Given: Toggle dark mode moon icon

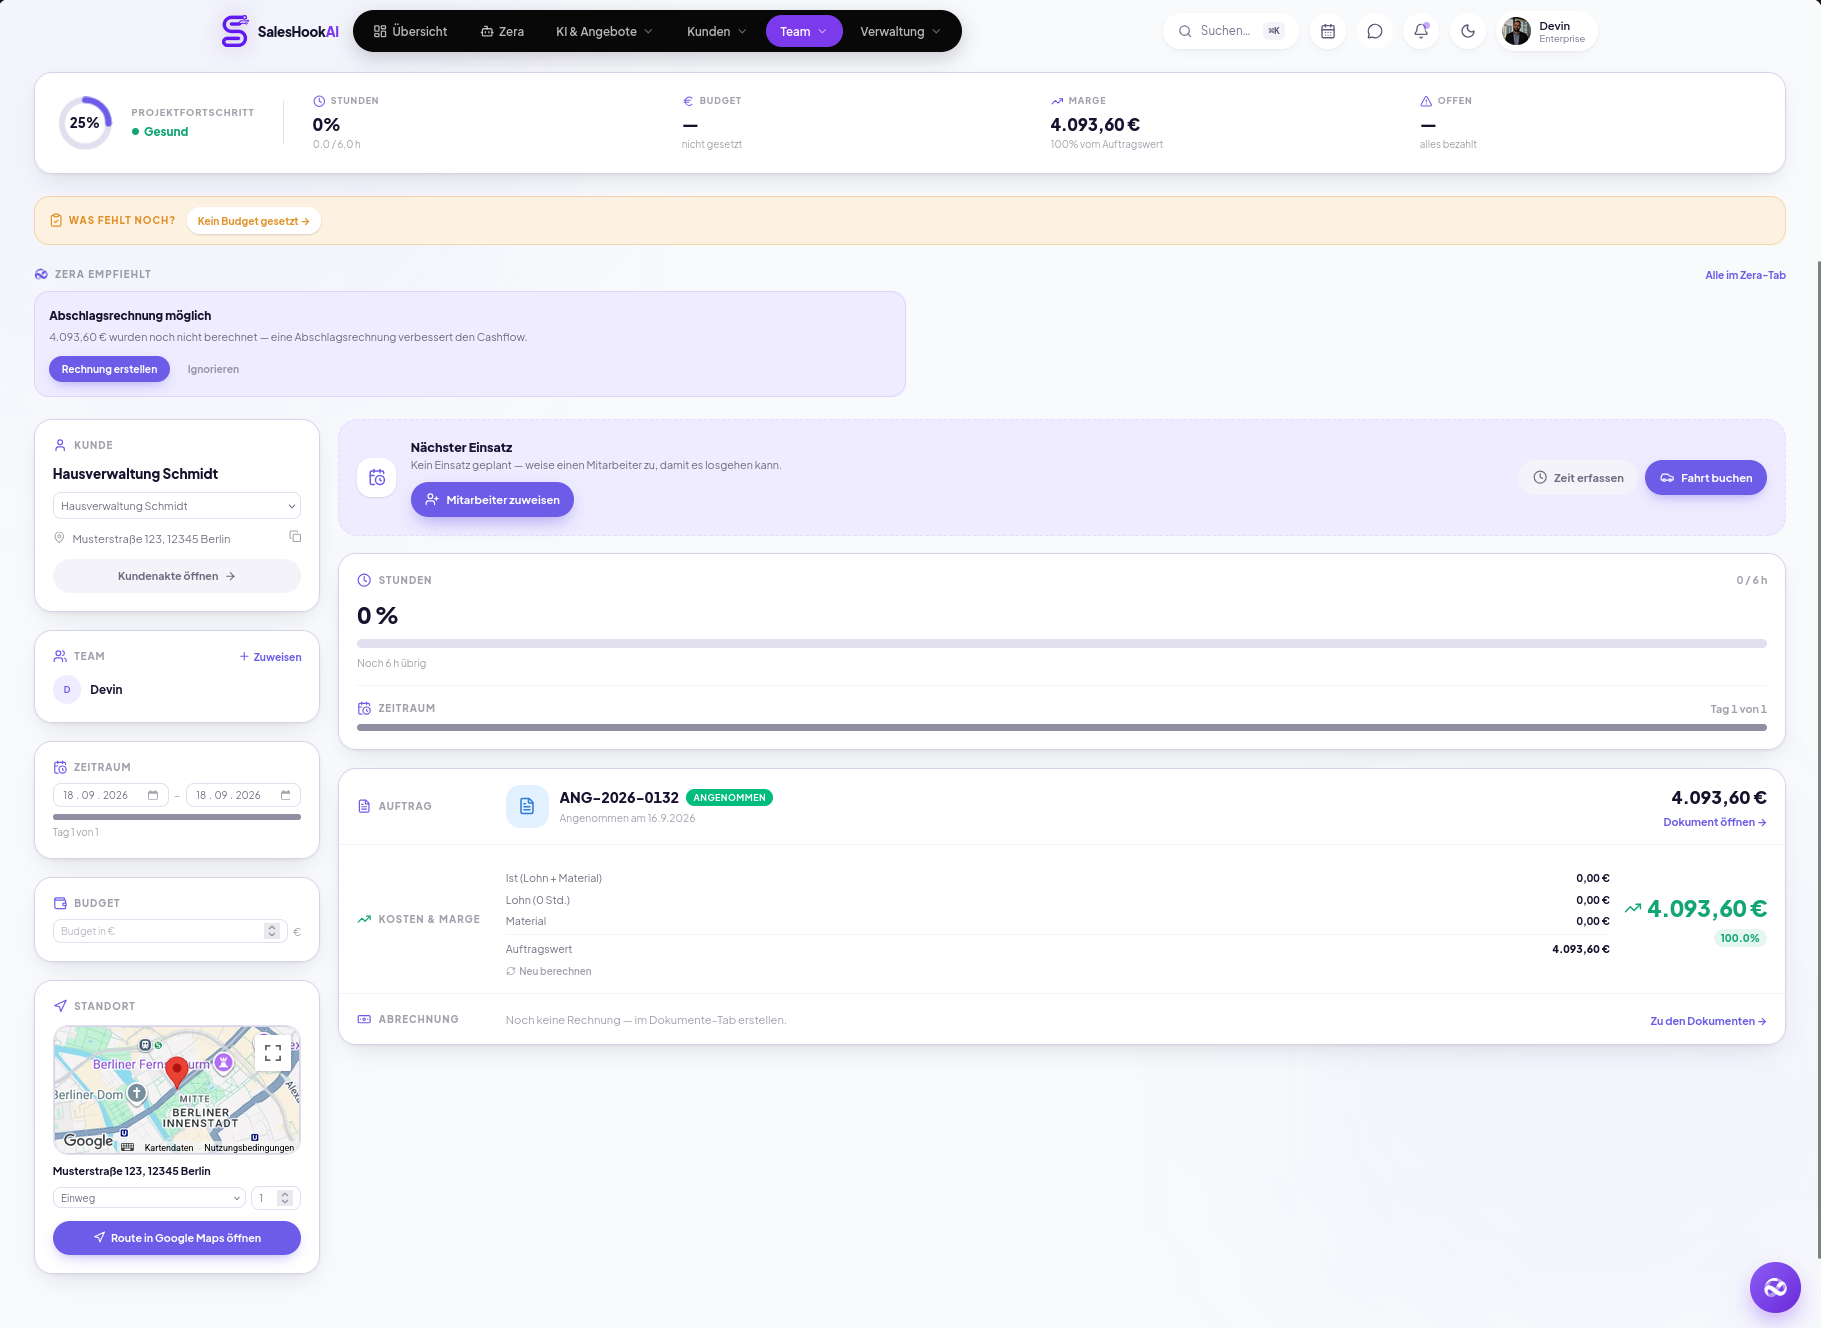Looking at the screenshot, I should 1468,31.
